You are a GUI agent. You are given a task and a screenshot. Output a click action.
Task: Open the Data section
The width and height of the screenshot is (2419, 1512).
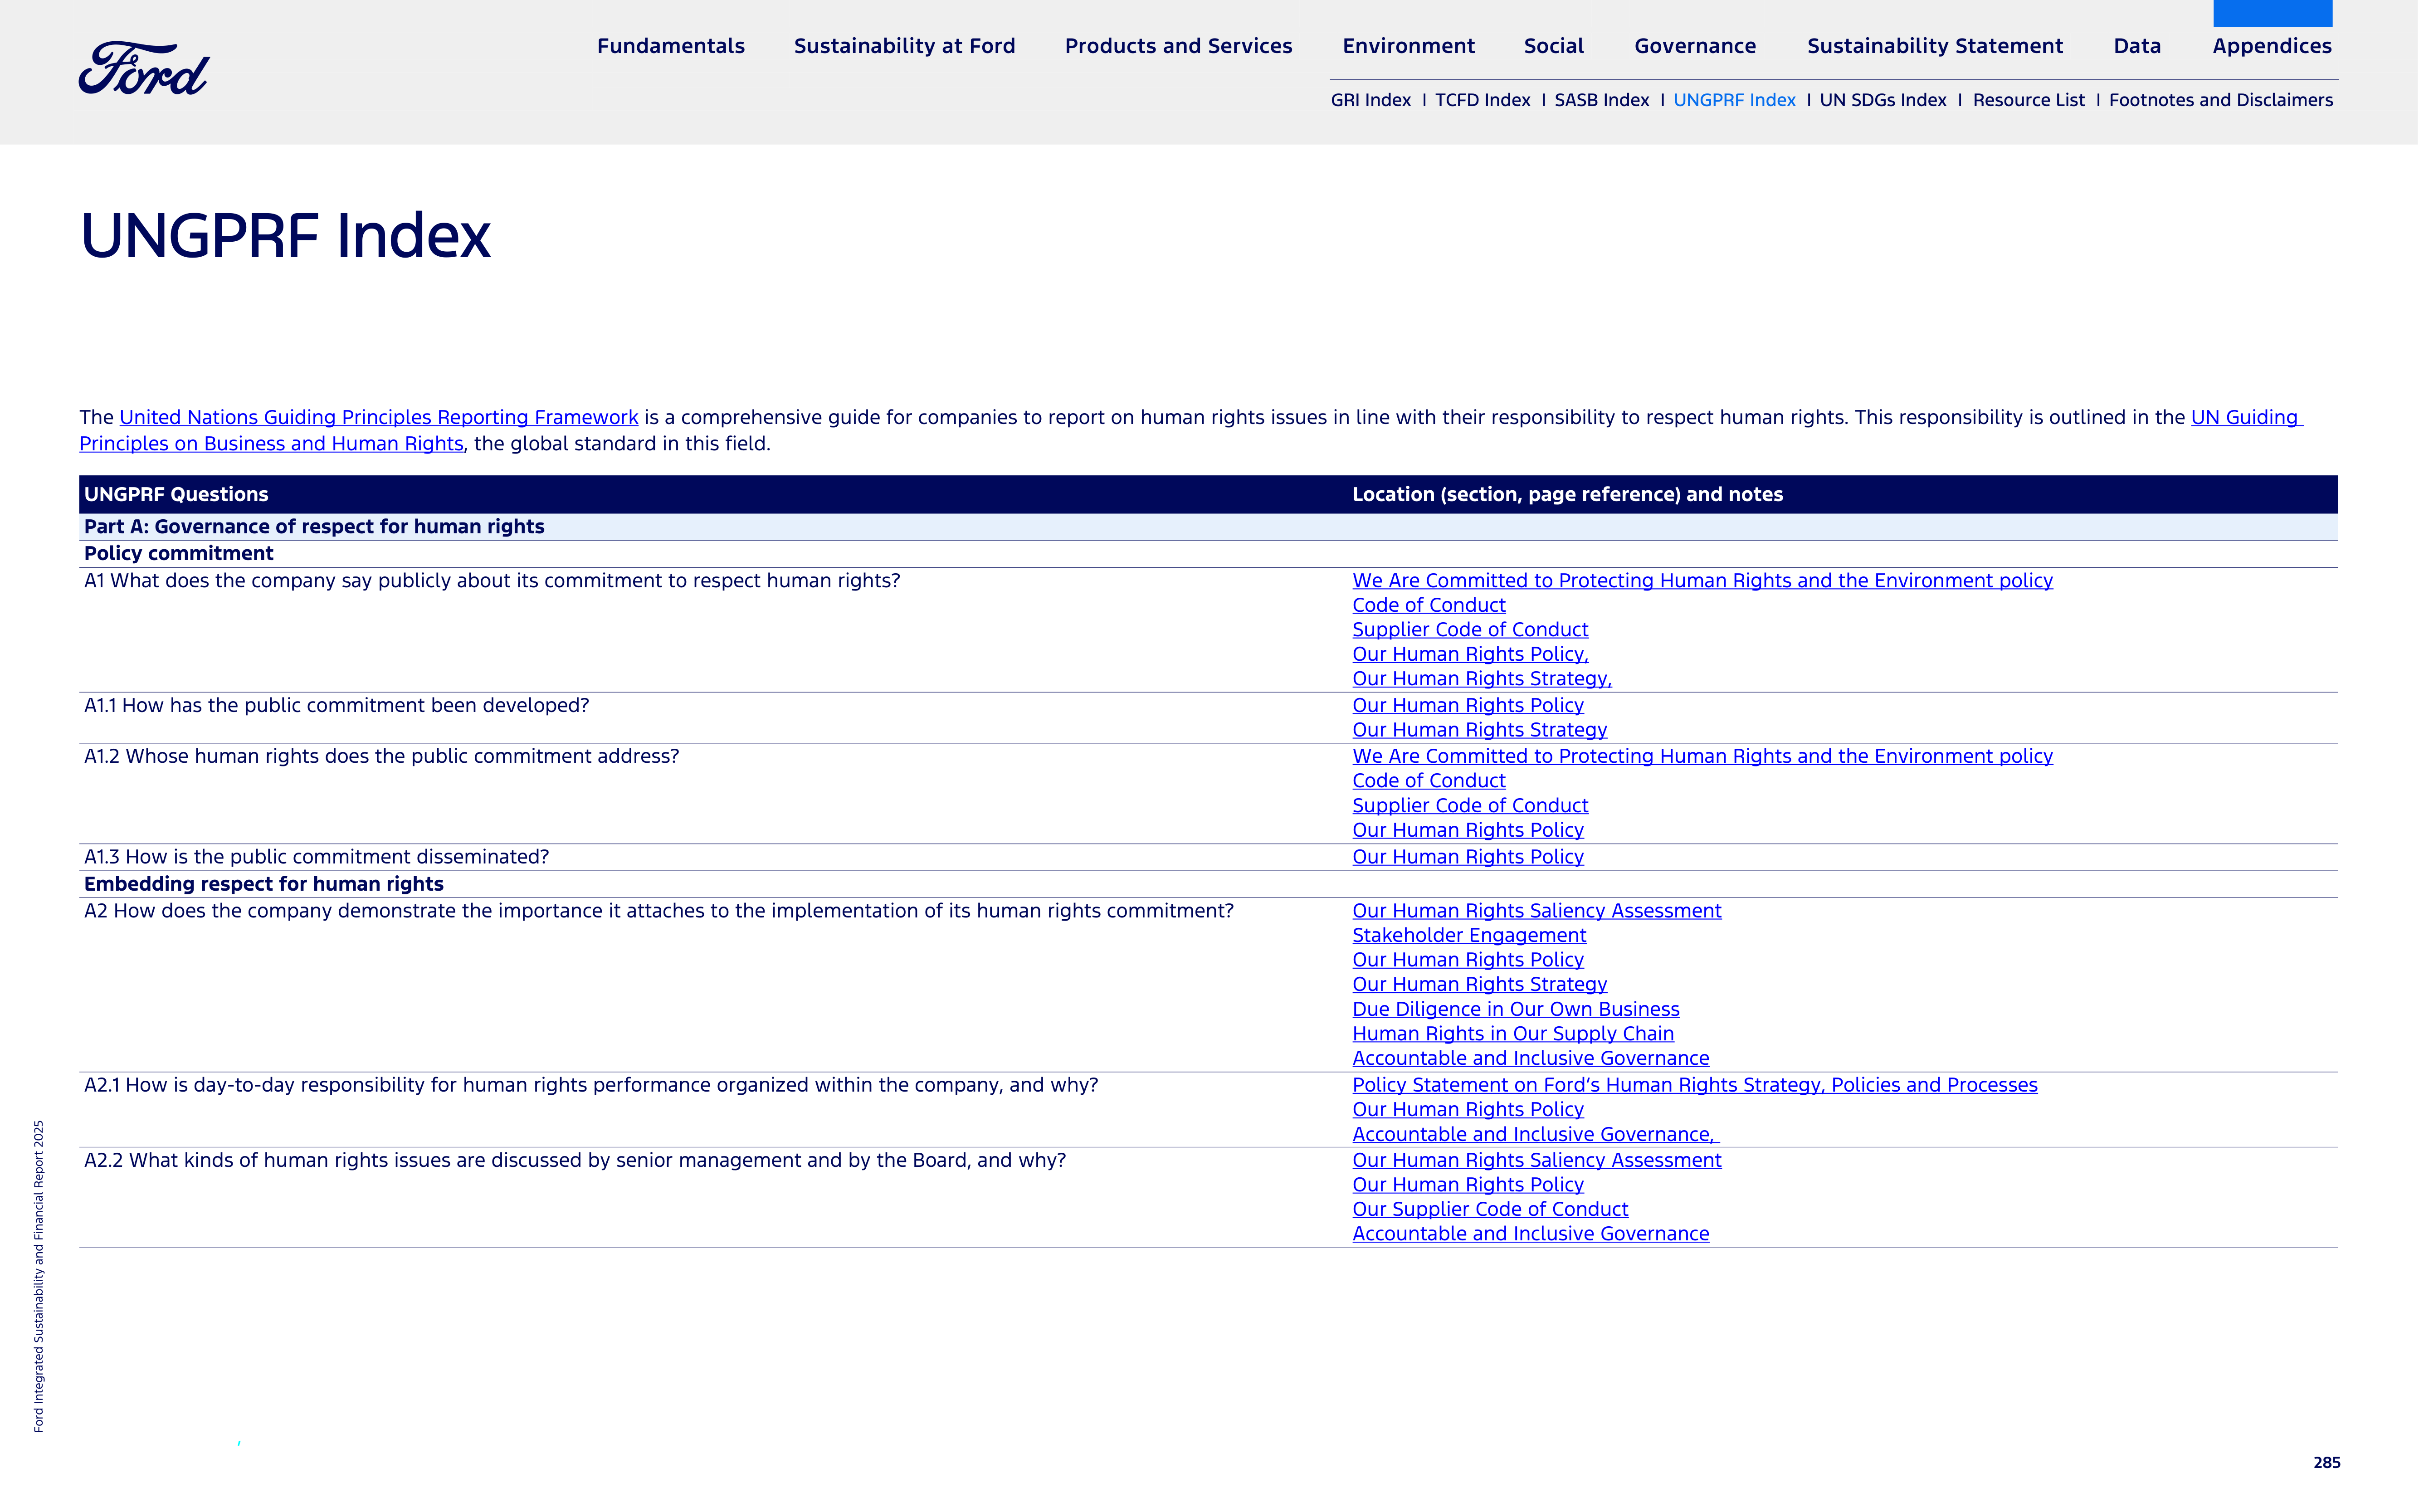point(2137,46)
